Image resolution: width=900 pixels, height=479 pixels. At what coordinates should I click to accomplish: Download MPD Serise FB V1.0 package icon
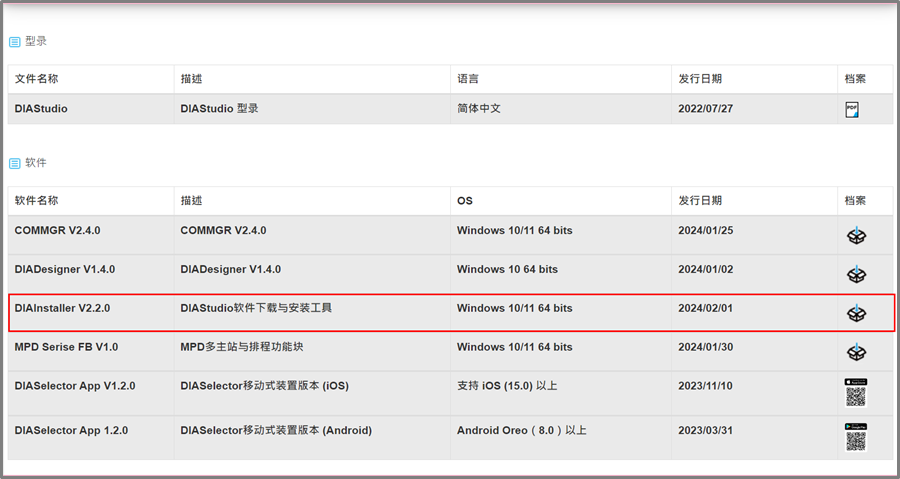(856, 352)
